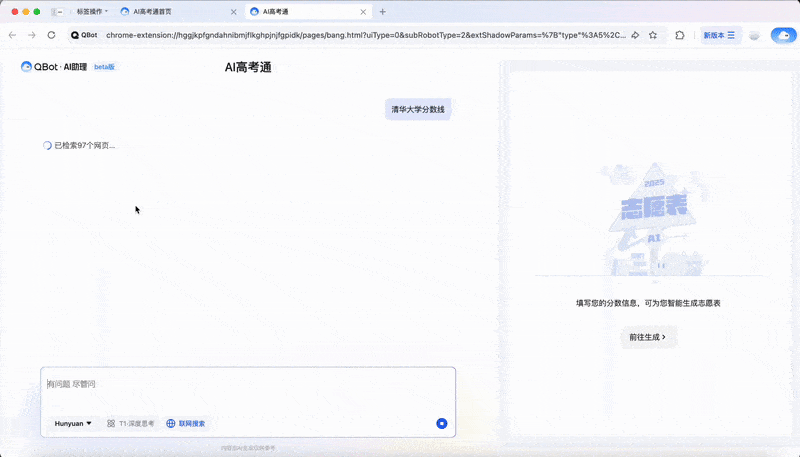The image size is (800, 457).
Task: Click the share icon in the address bar
Action: pyautogui.click(x=635, y=35)
